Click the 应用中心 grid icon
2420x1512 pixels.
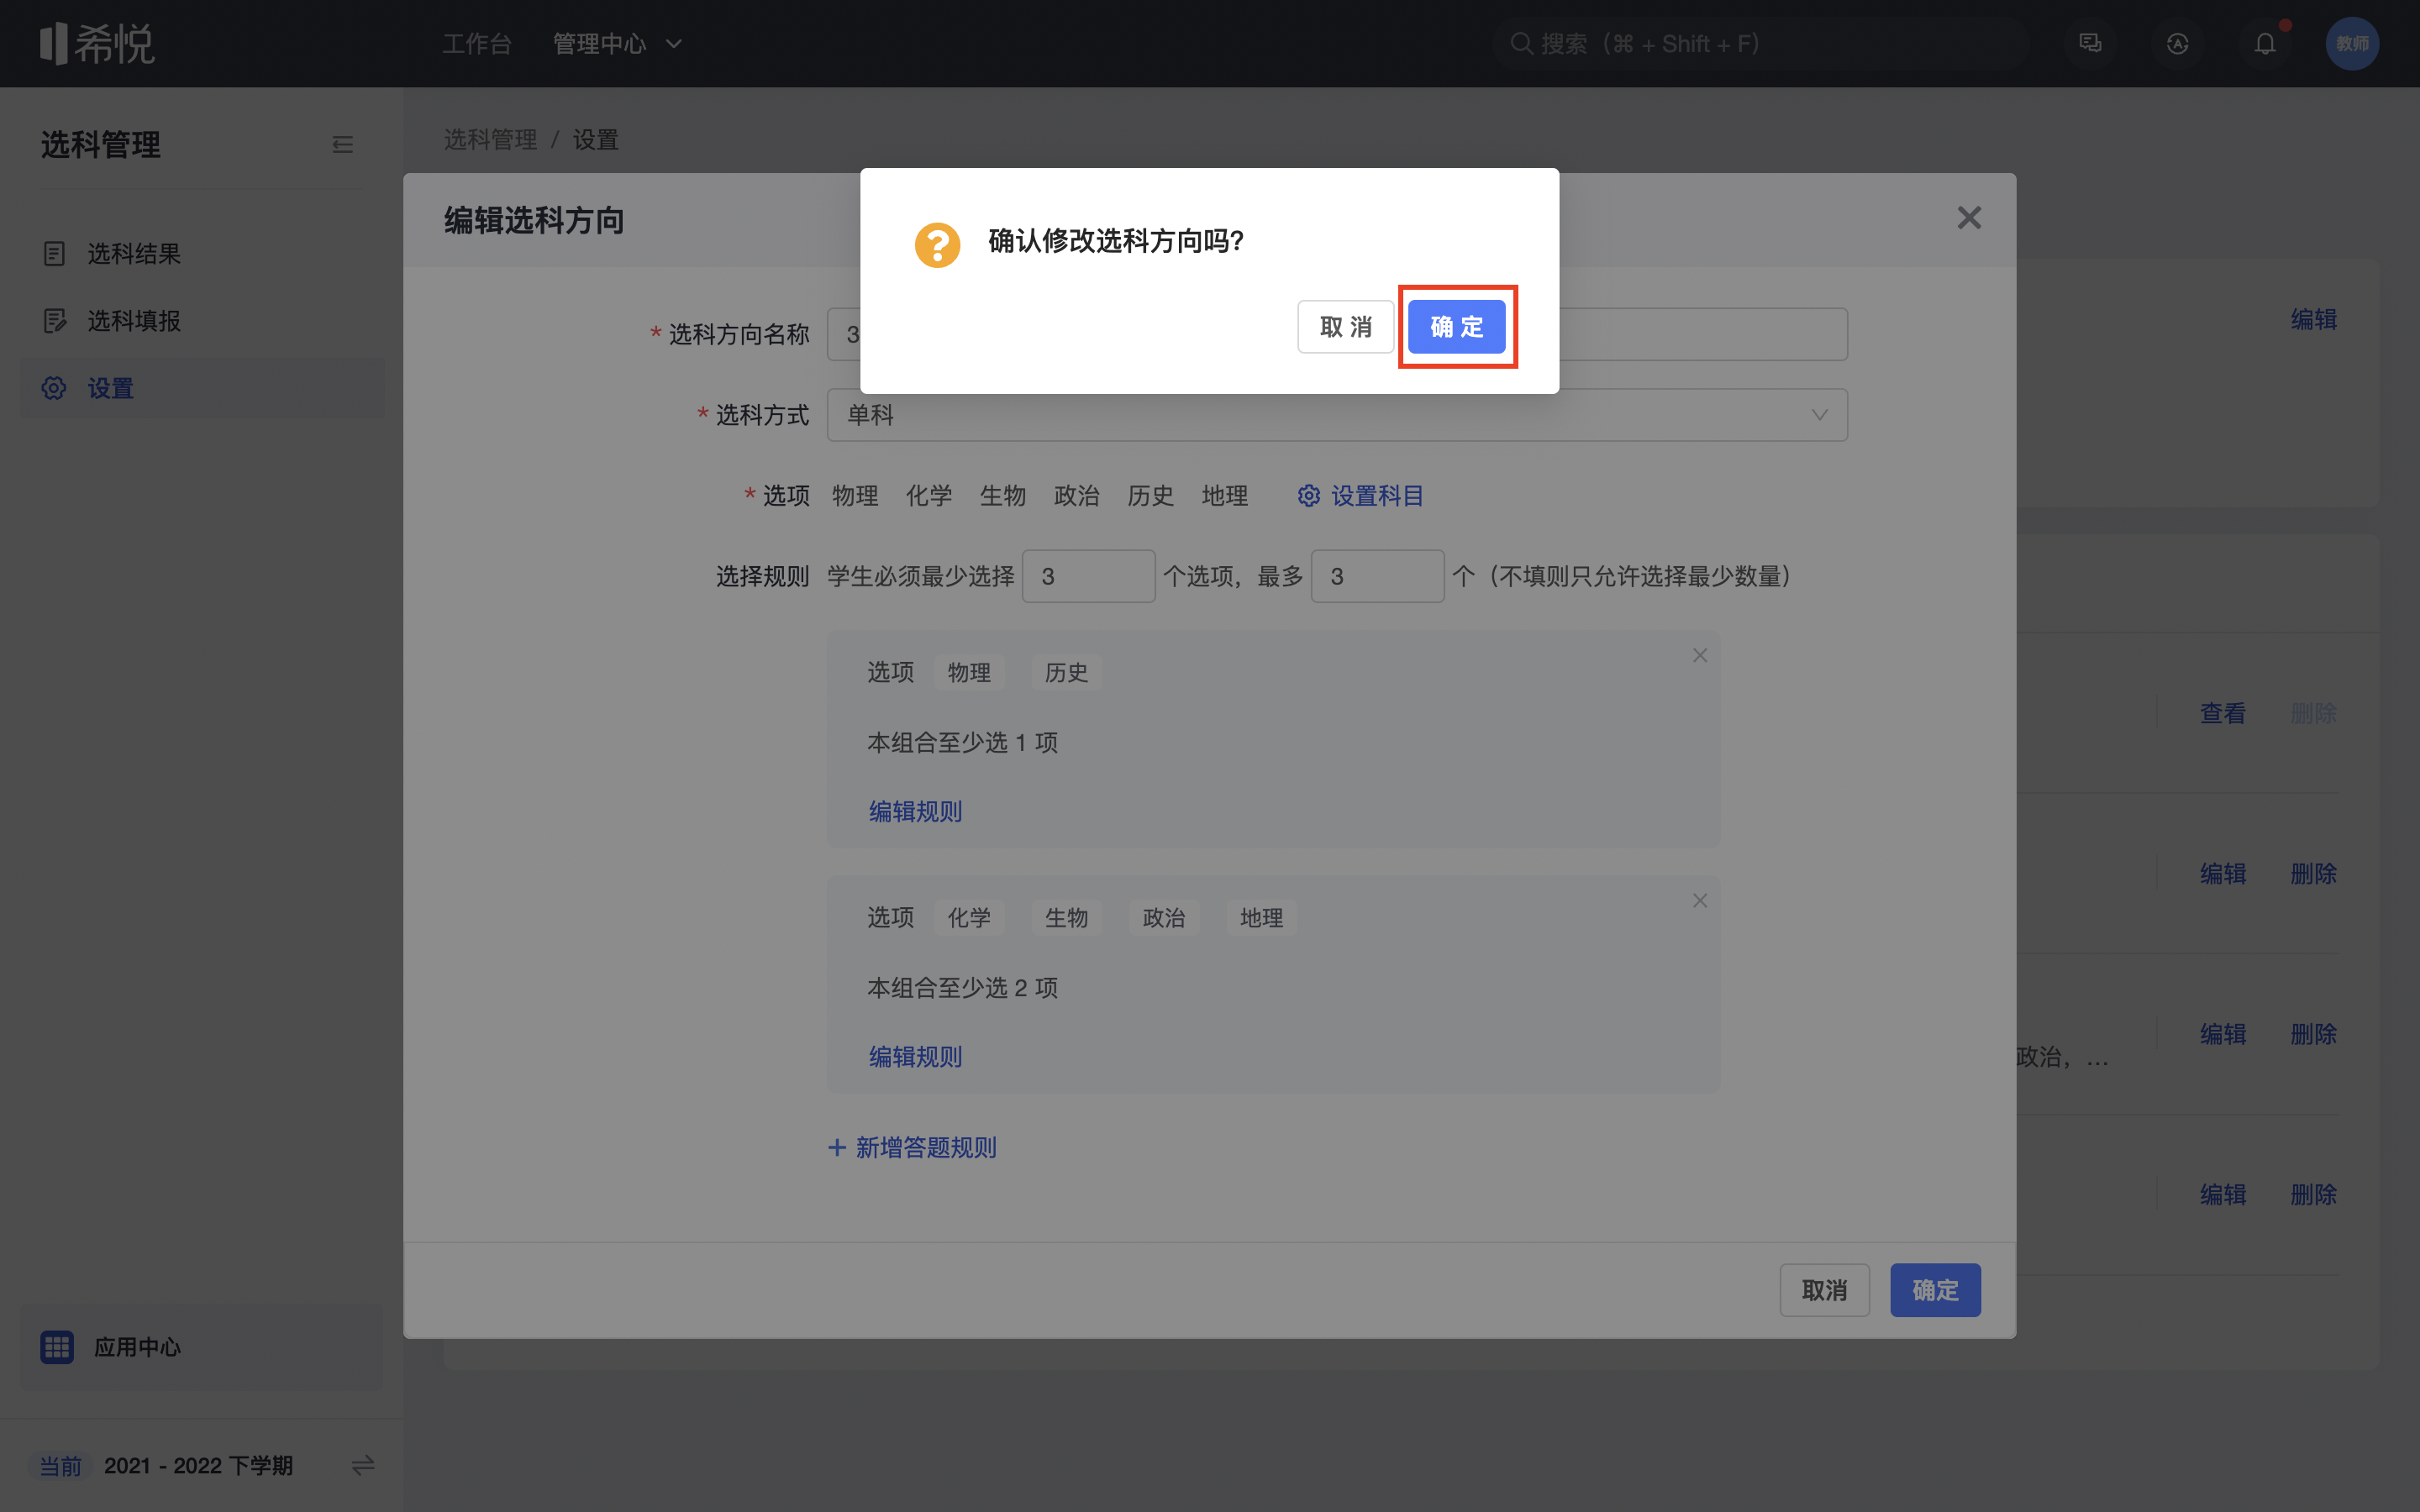point(57,1347)
